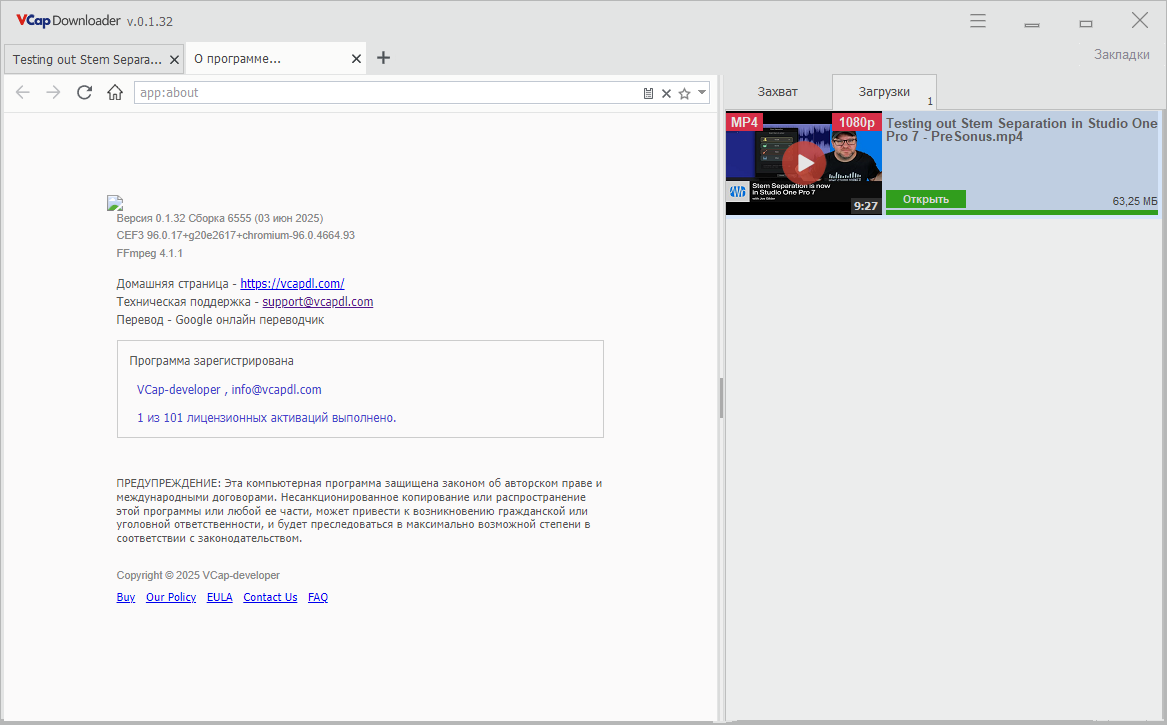Clear the address bar with the X icon
This screenshot has width=1167, height=725.
coord(666,93)
